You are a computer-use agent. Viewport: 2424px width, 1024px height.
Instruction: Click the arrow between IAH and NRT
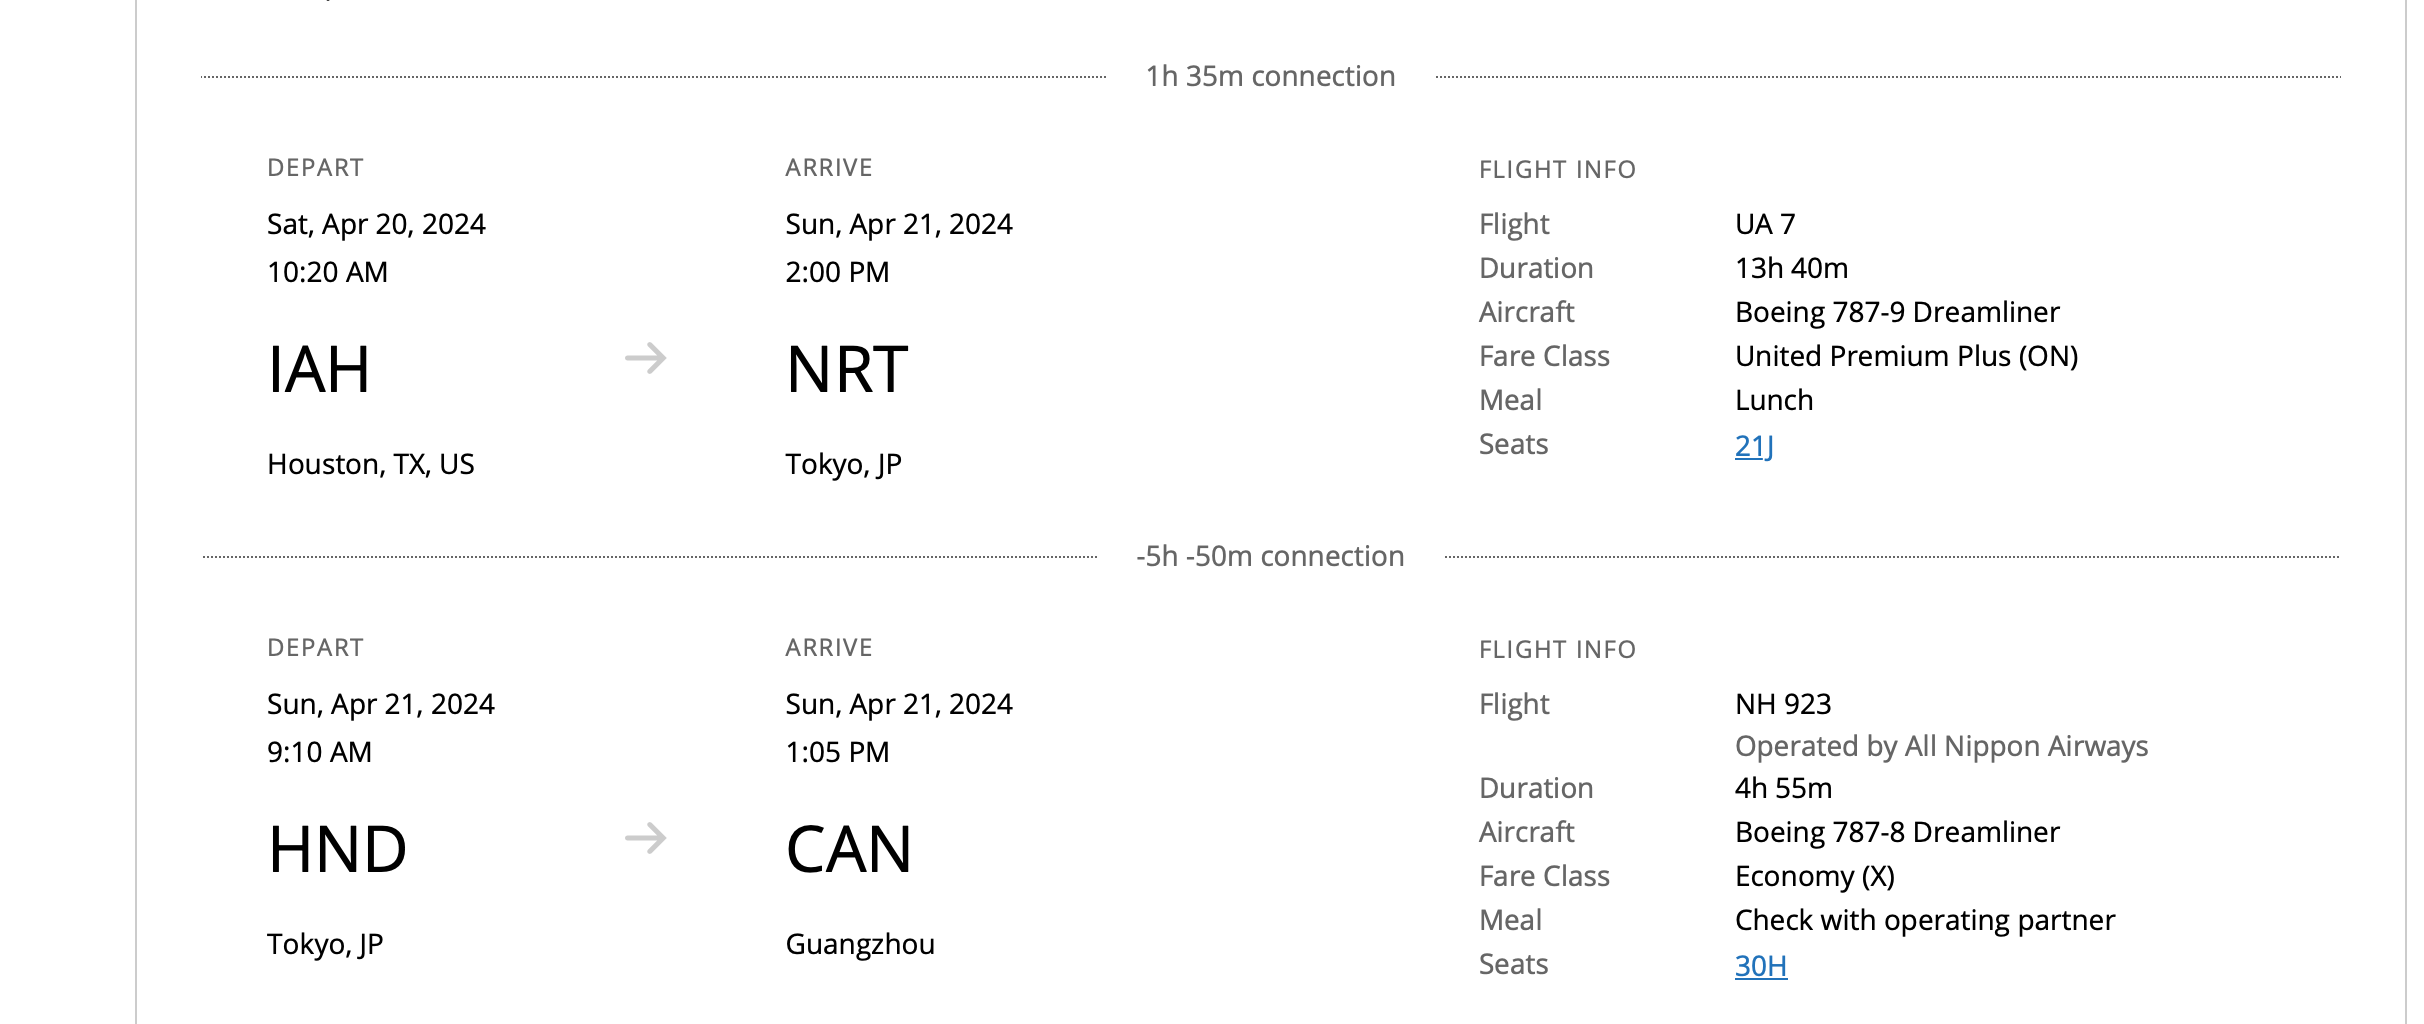645,358
